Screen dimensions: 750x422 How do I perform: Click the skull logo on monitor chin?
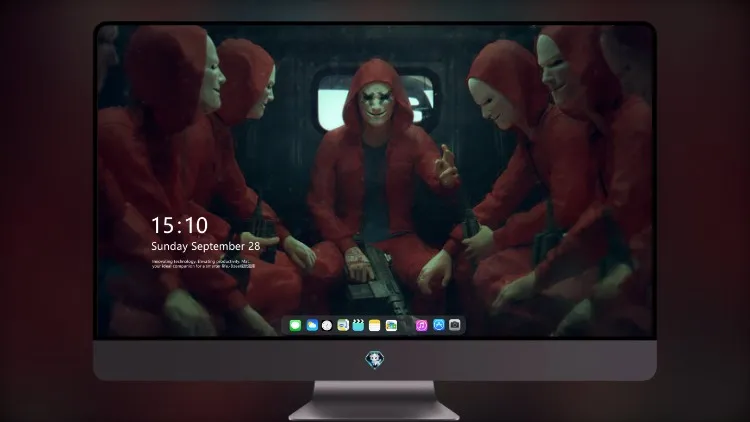(375, 360)
